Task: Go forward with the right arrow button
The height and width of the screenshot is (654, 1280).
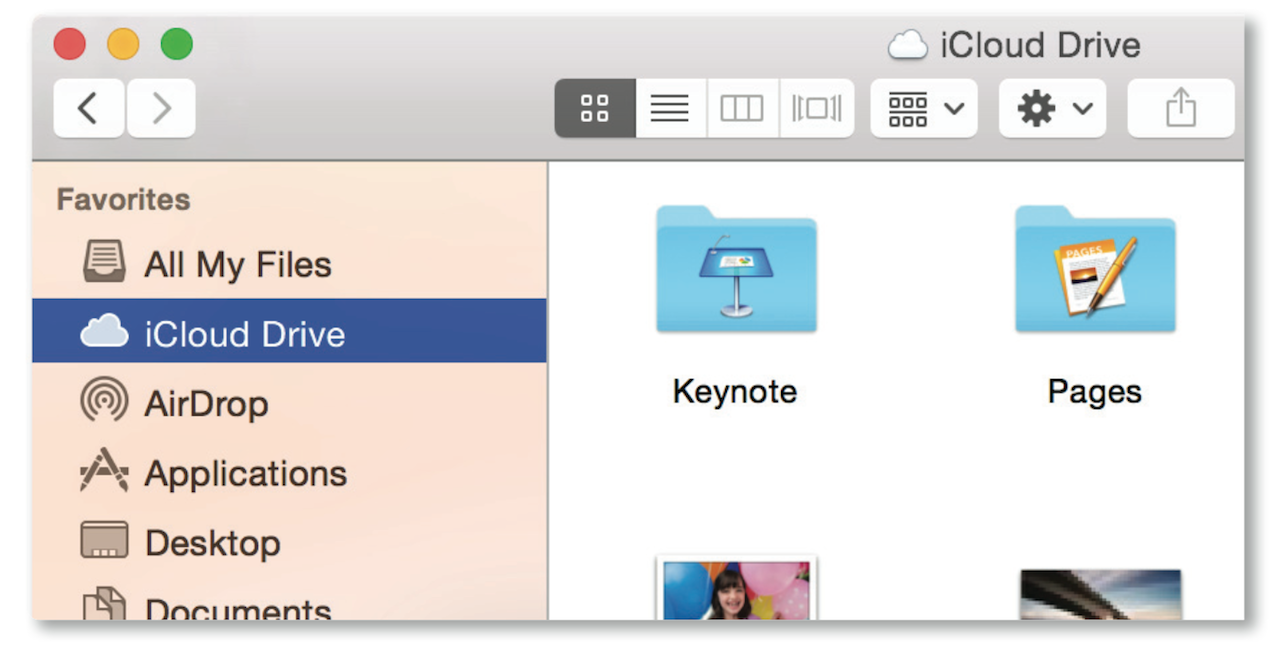Action: pos(161,108)
